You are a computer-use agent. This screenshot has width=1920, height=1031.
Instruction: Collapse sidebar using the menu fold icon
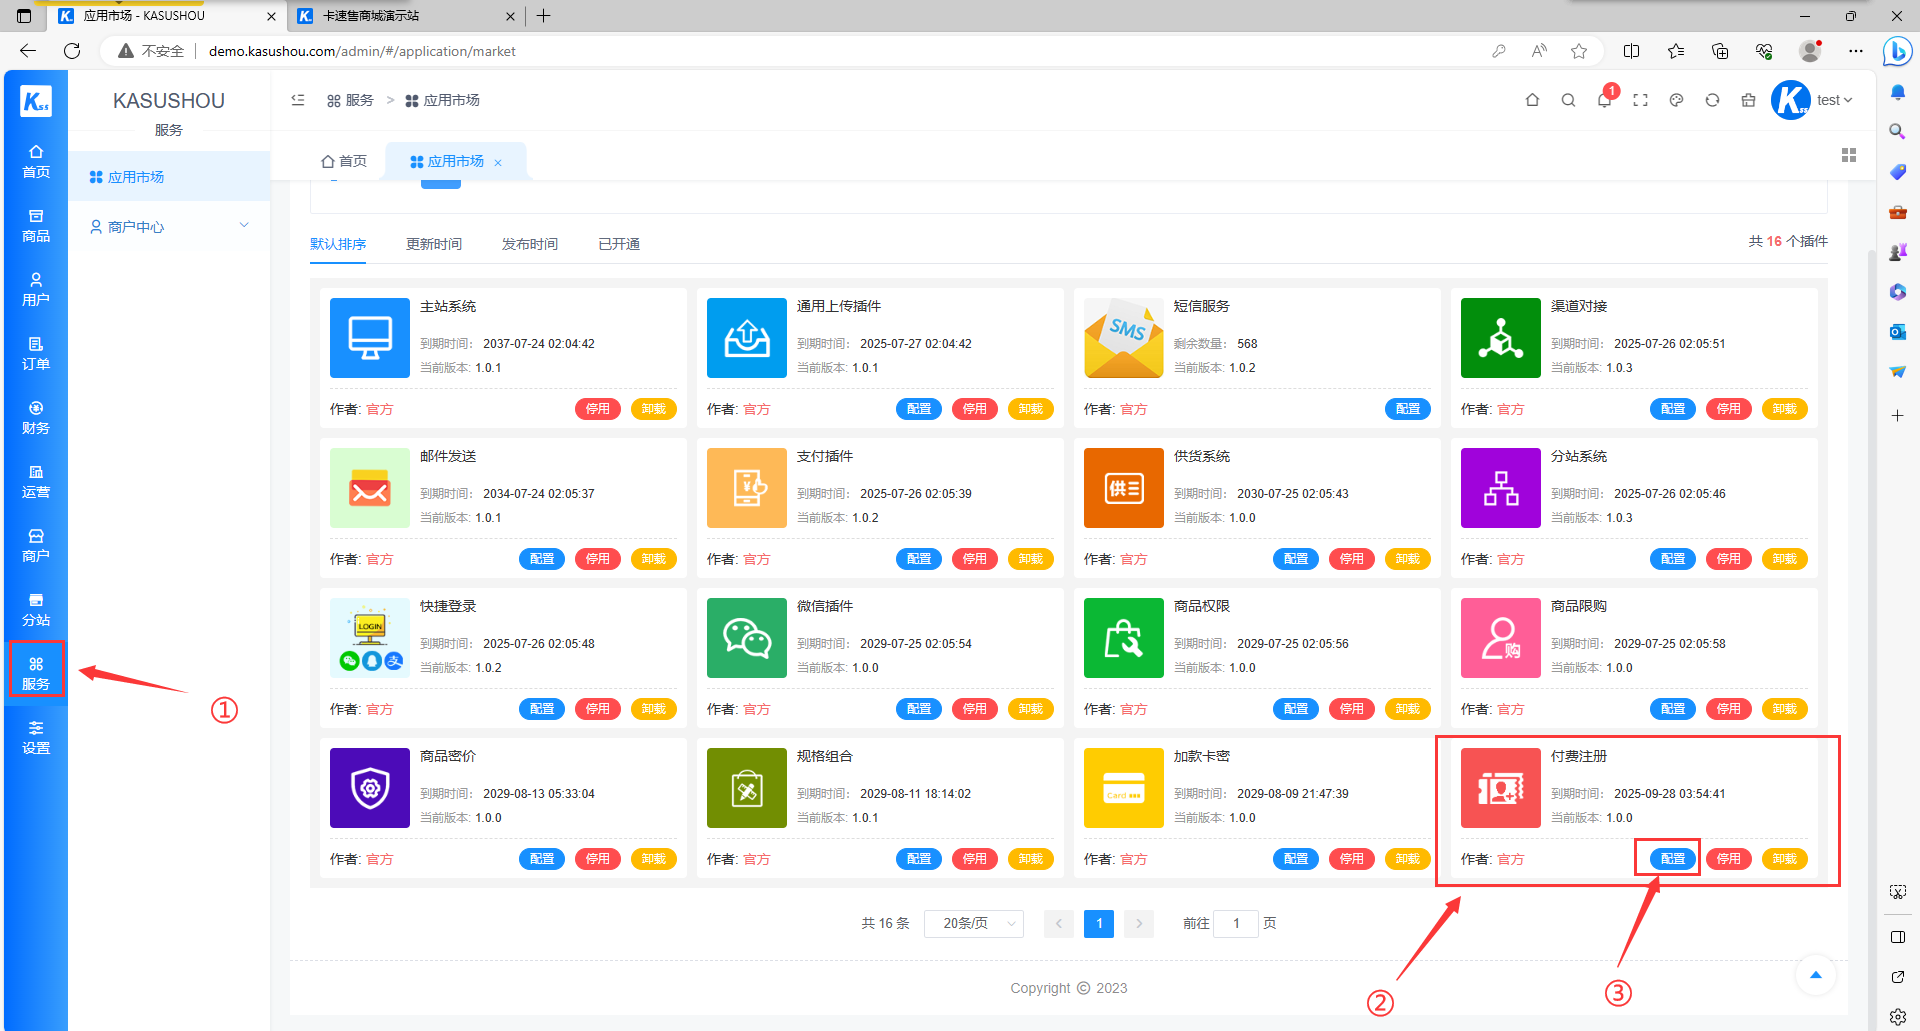click(298, 100)
